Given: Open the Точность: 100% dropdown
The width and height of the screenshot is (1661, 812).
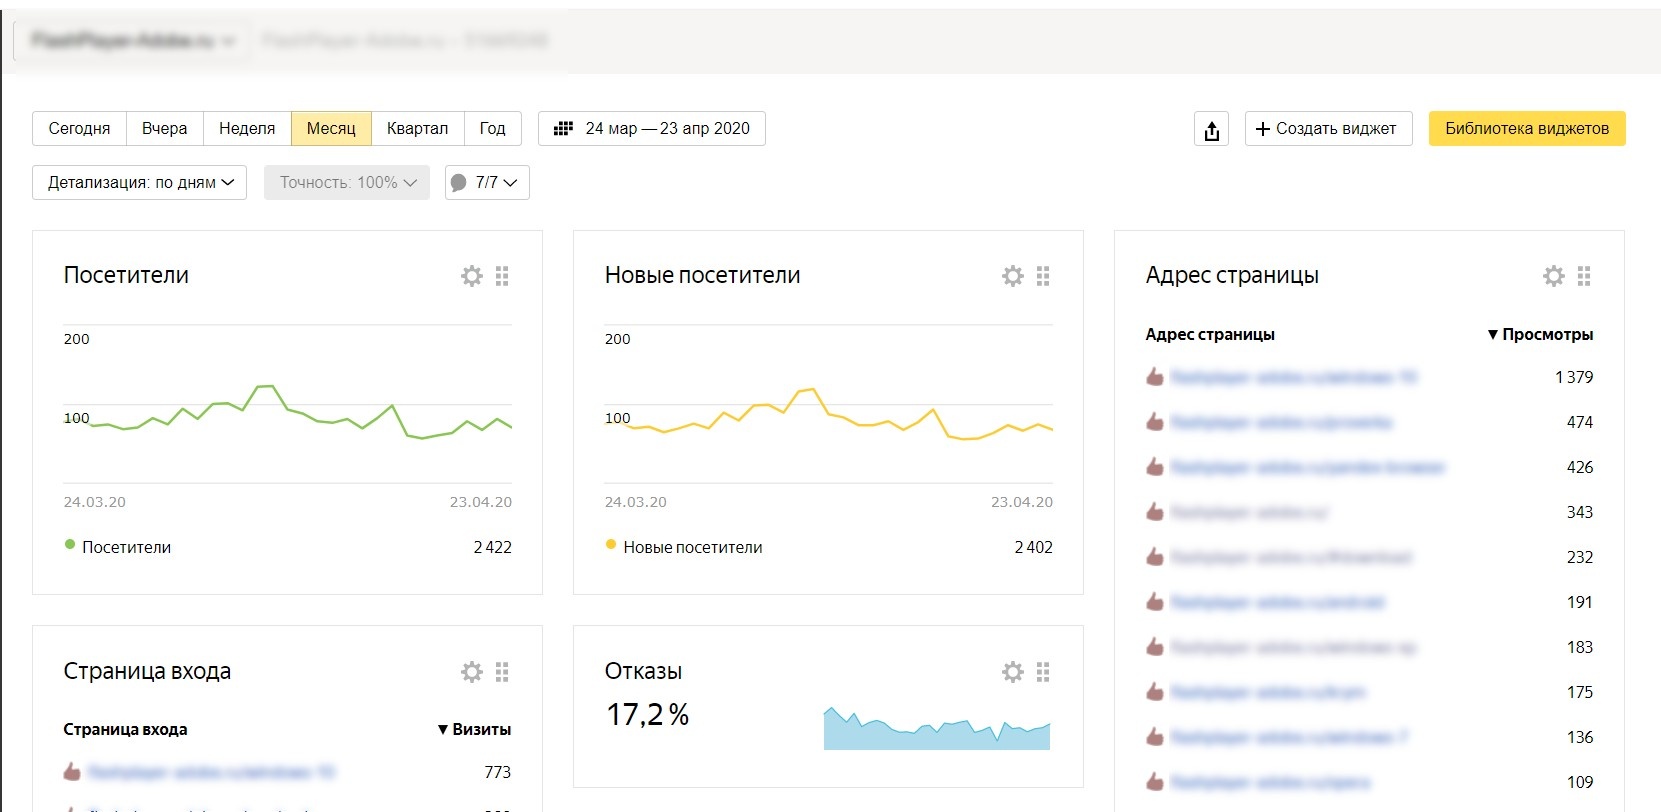Looking at the screenshot, I should [347, 183].
